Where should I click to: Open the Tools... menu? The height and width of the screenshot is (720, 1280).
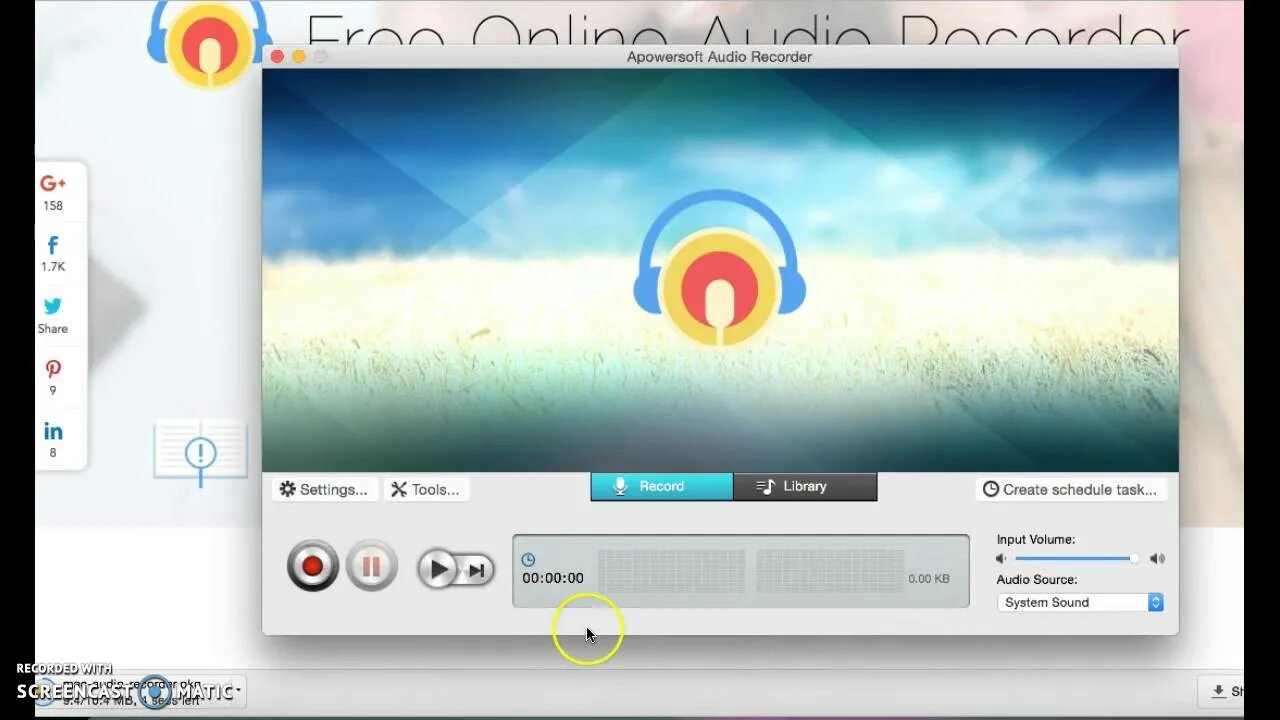coord(425,489)
